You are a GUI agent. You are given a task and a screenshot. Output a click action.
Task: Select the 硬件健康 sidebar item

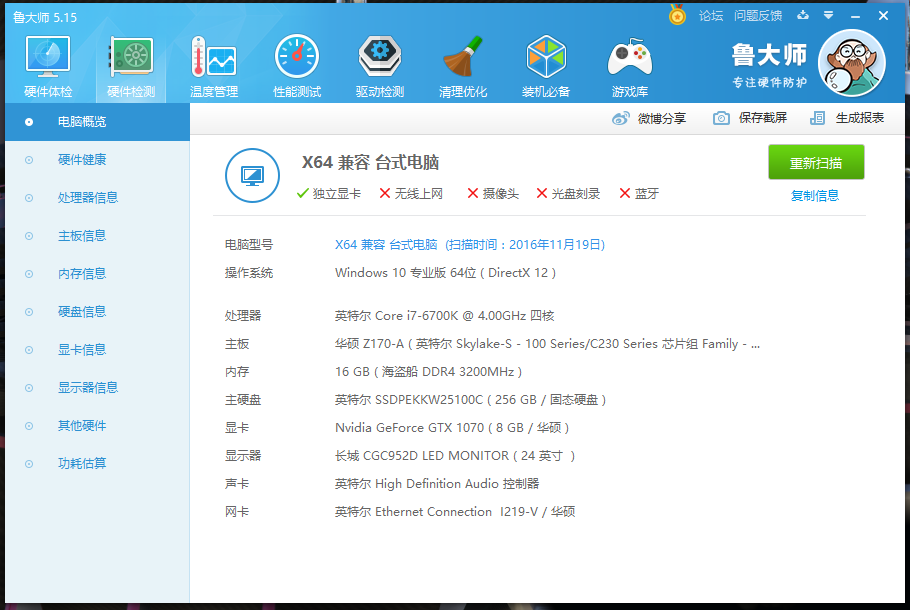[98, 160]
